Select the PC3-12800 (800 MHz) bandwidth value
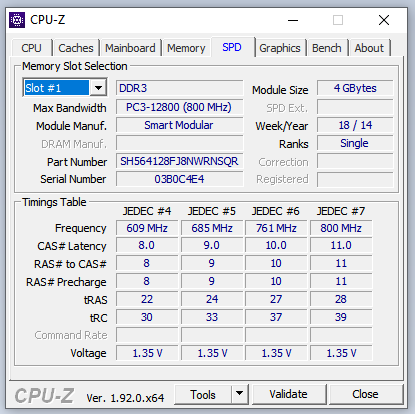415x414 pixels. (179, 107)
